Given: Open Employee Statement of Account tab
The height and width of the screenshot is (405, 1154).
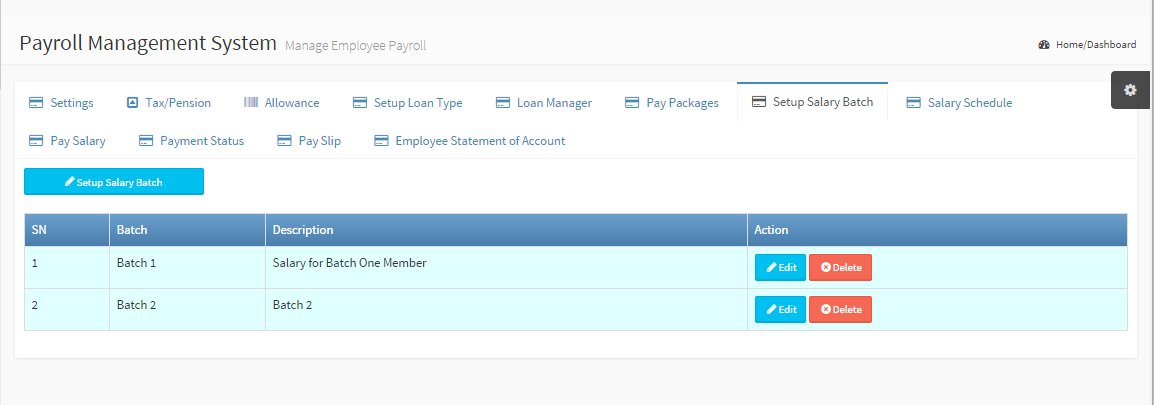Looking at the screenshot, I should coord(480,141).
